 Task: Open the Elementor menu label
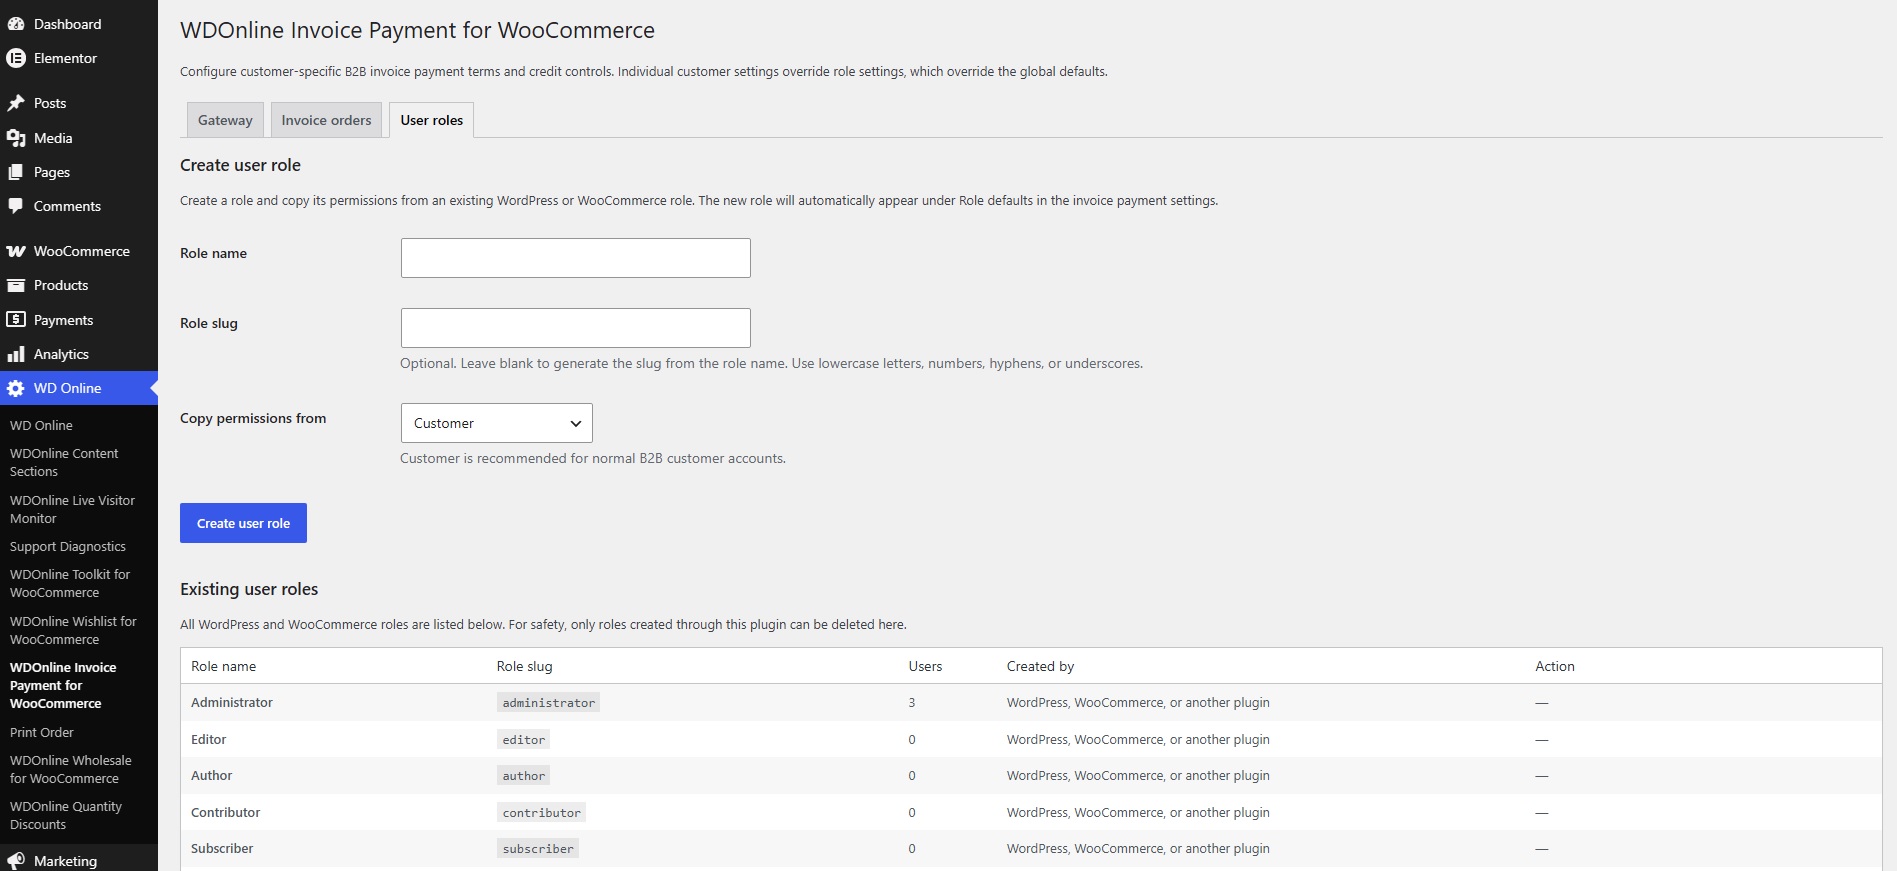[x=65, y=58]
